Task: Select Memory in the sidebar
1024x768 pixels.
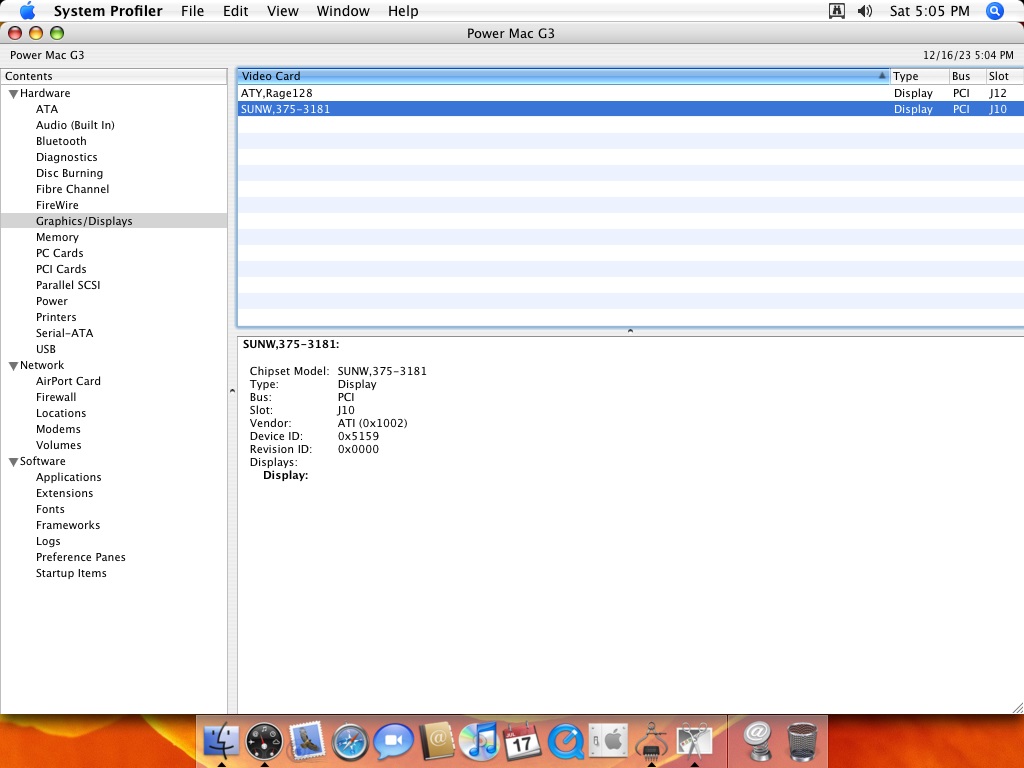Action: point(57,237)
